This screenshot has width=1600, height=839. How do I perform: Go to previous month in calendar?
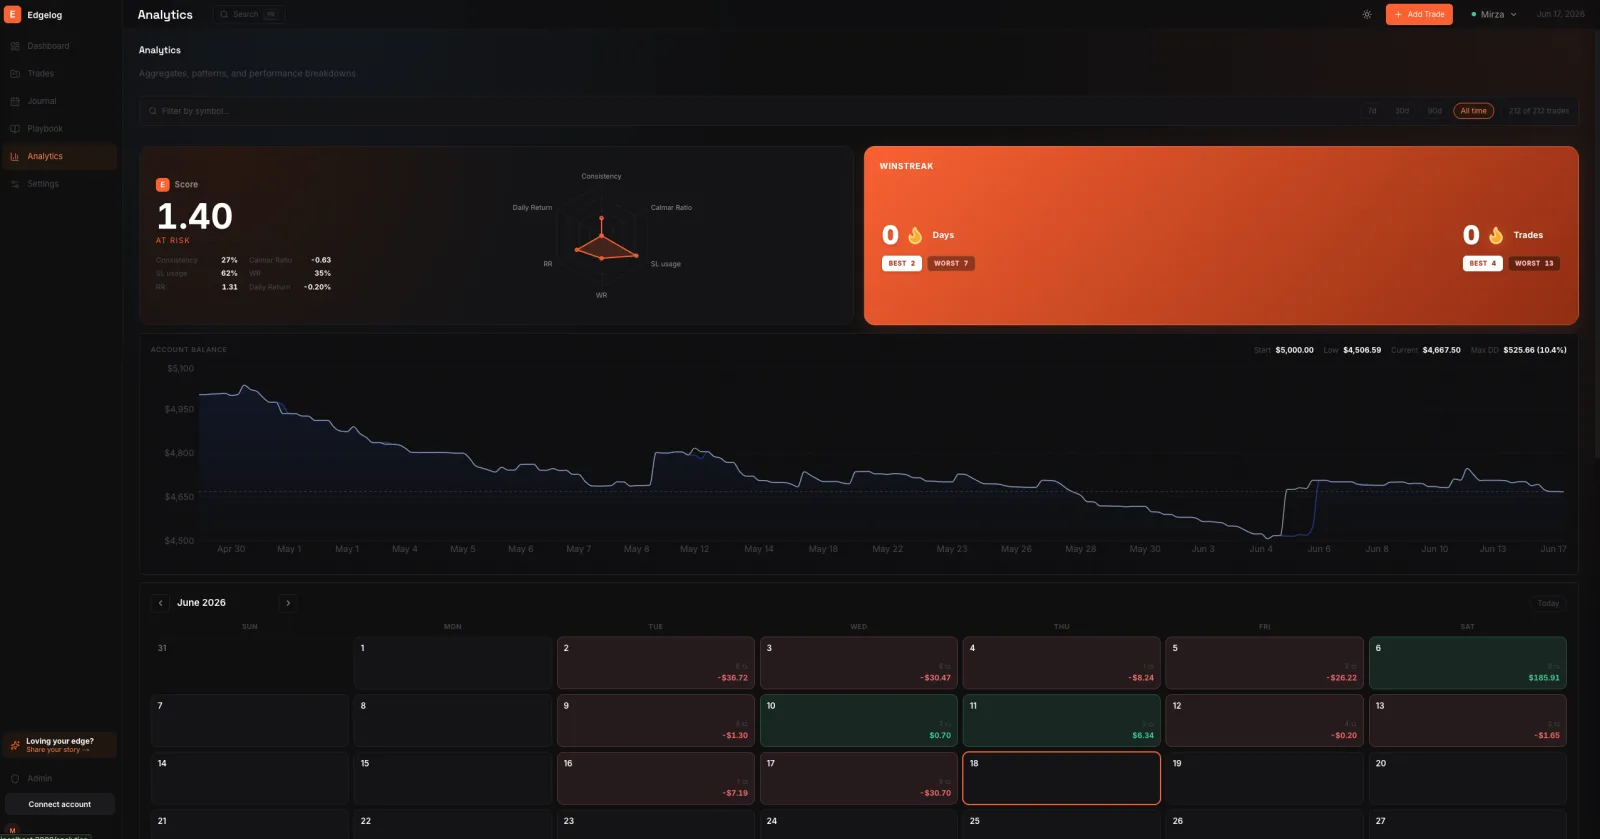160,603
